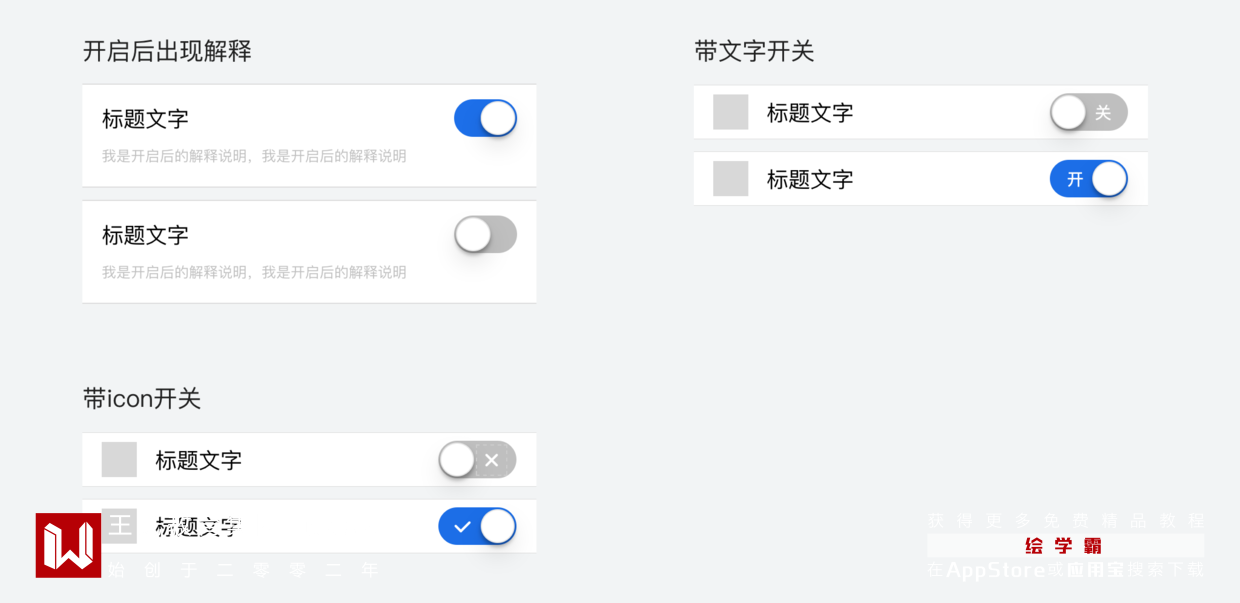This screenshot has width=1240, height=603.
Task: Click gray square icon beside the 关 switch
Action: 730,112
